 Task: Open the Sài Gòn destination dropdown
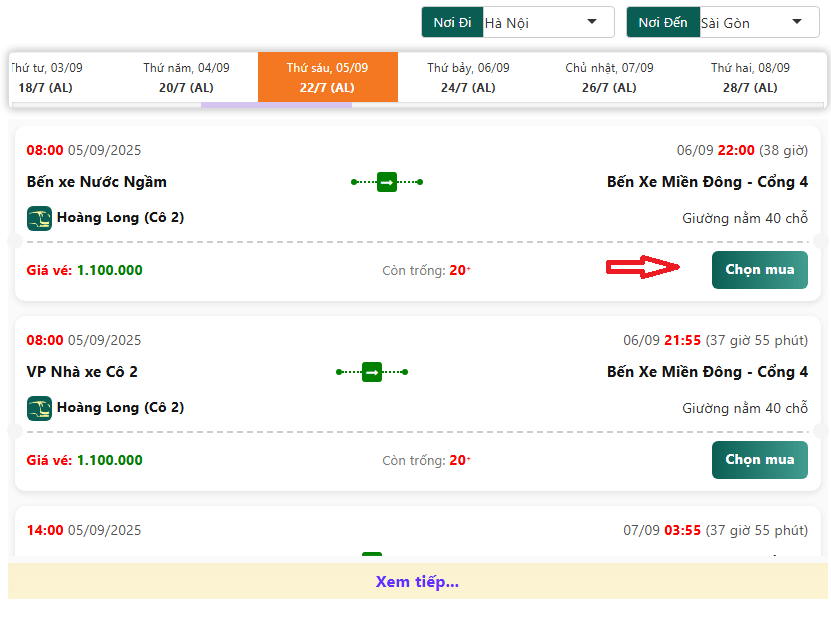click(758, 22)
